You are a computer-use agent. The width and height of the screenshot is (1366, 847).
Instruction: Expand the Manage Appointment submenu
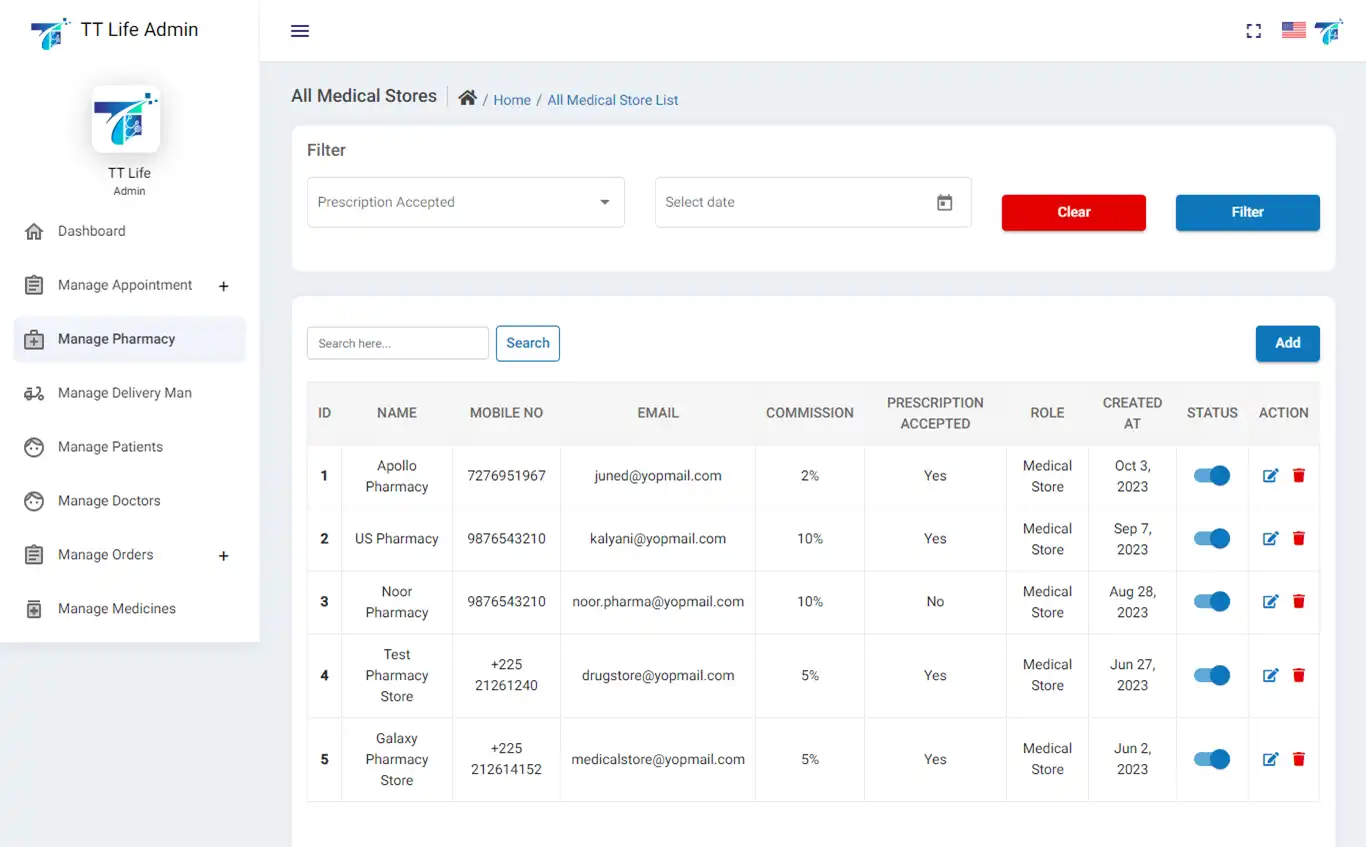click(x=224, y=286)
